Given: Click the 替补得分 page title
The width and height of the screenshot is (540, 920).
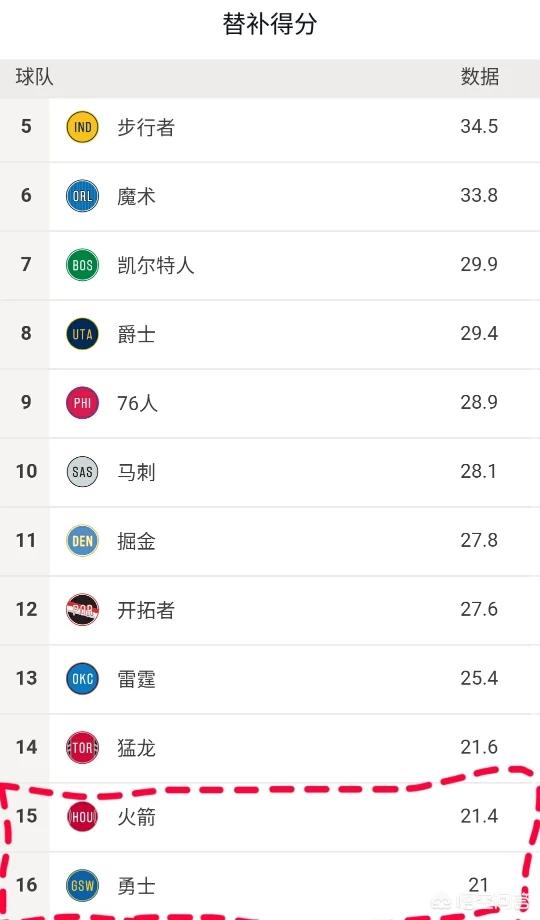Looking at the screenshot, I should (x=270, y=24).
